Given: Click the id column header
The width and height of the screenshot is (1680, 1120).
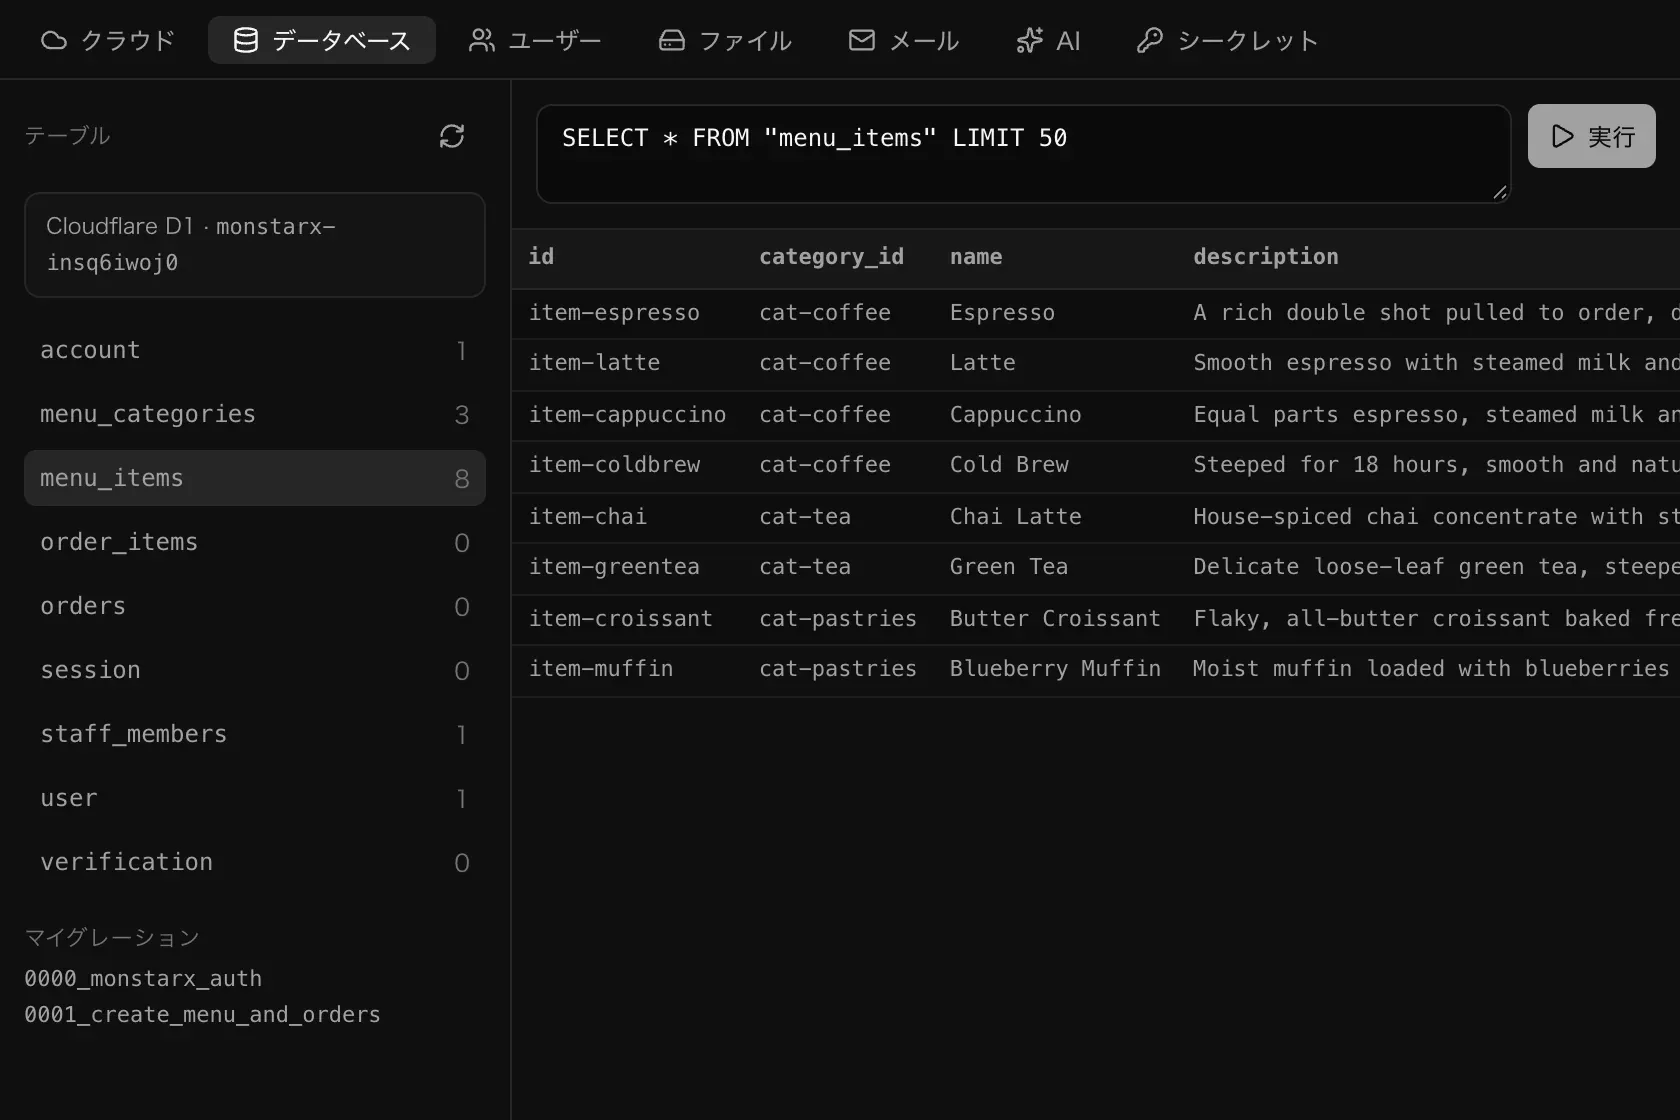Looking at the screenshot, I should (x=541, y=257).
